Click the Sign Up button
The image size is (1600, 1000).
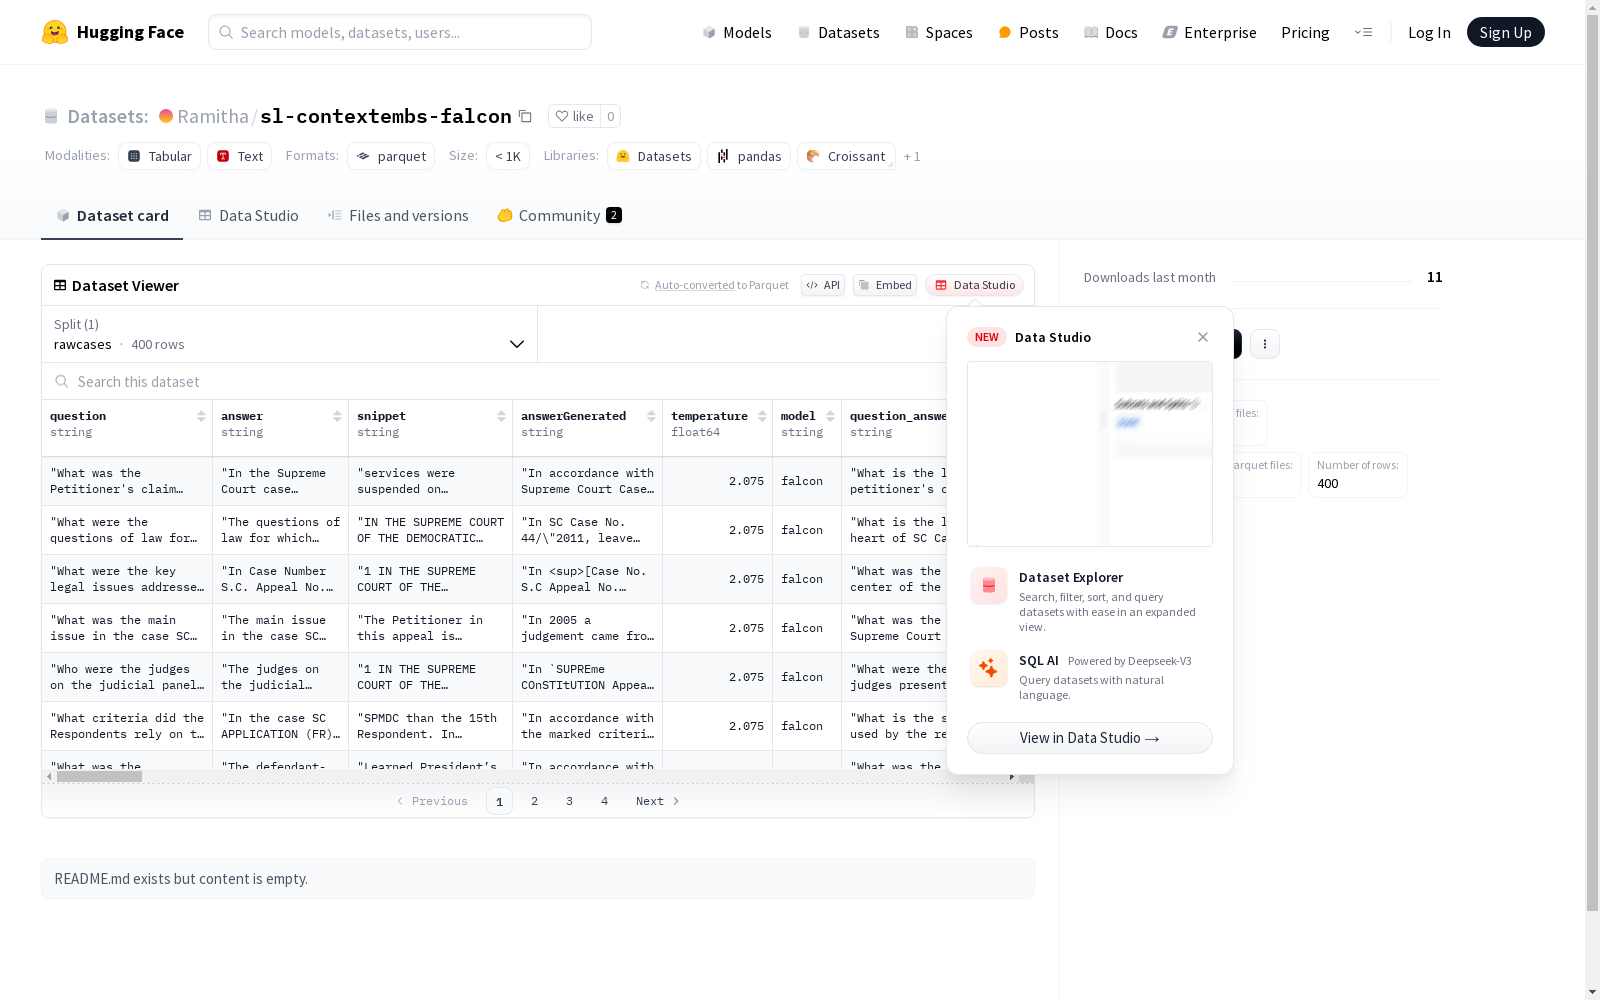click(1505, 32)
